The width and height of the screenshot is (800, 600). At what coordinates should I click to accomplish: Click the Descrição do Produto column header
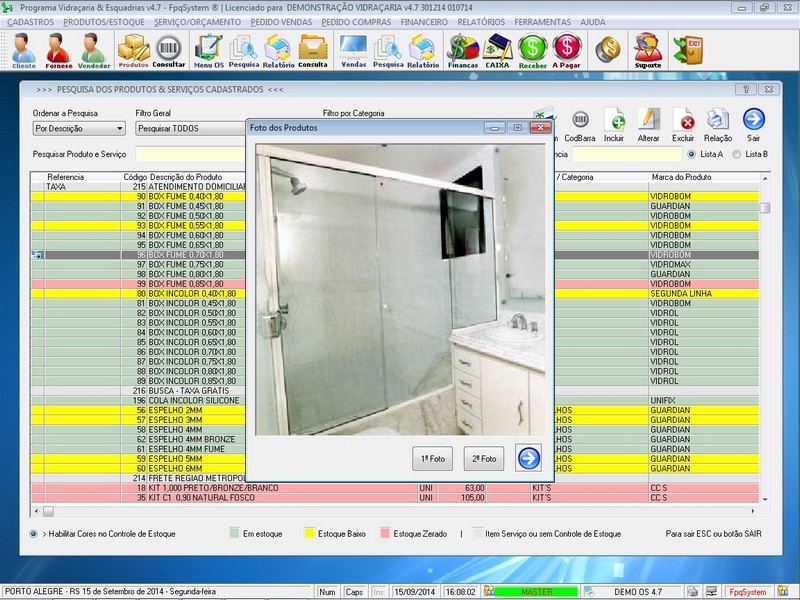pyautogui.click(x=186, y=177)
